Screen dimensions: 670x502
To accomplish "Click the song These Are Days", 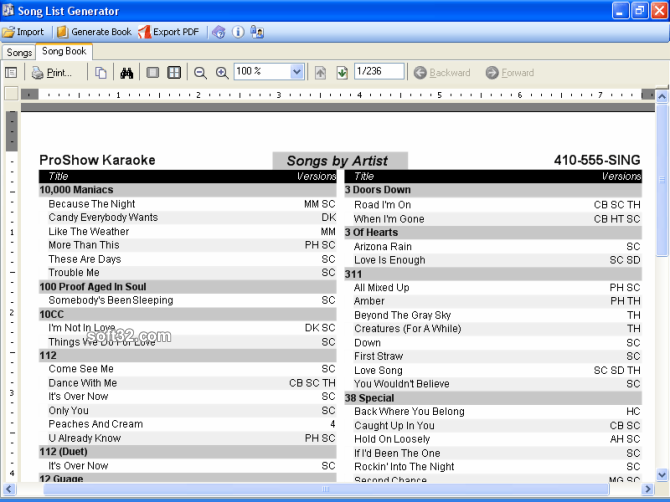I will 85,259.
